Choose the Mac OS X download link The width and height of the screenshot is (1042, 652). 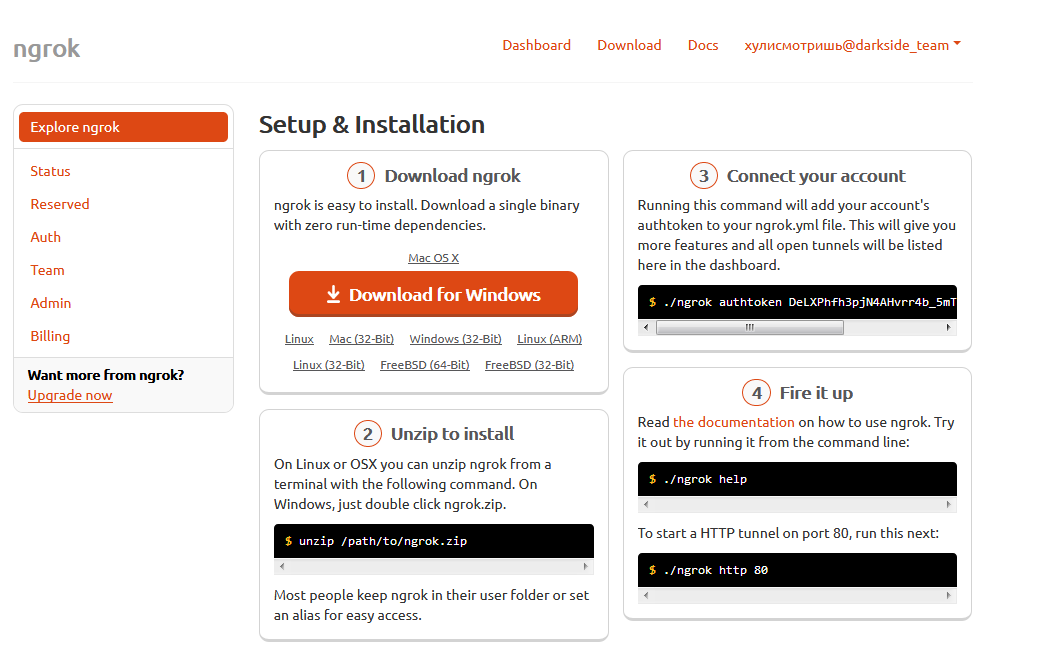point(433,258)
